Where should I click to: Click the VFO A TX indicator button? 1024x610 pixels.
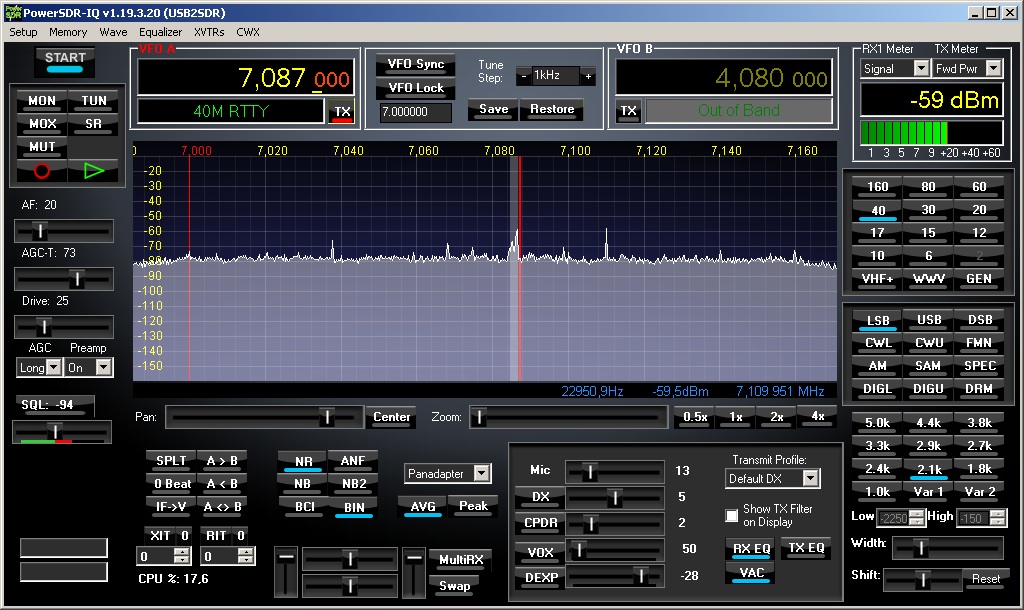click(x=342, y=112)
